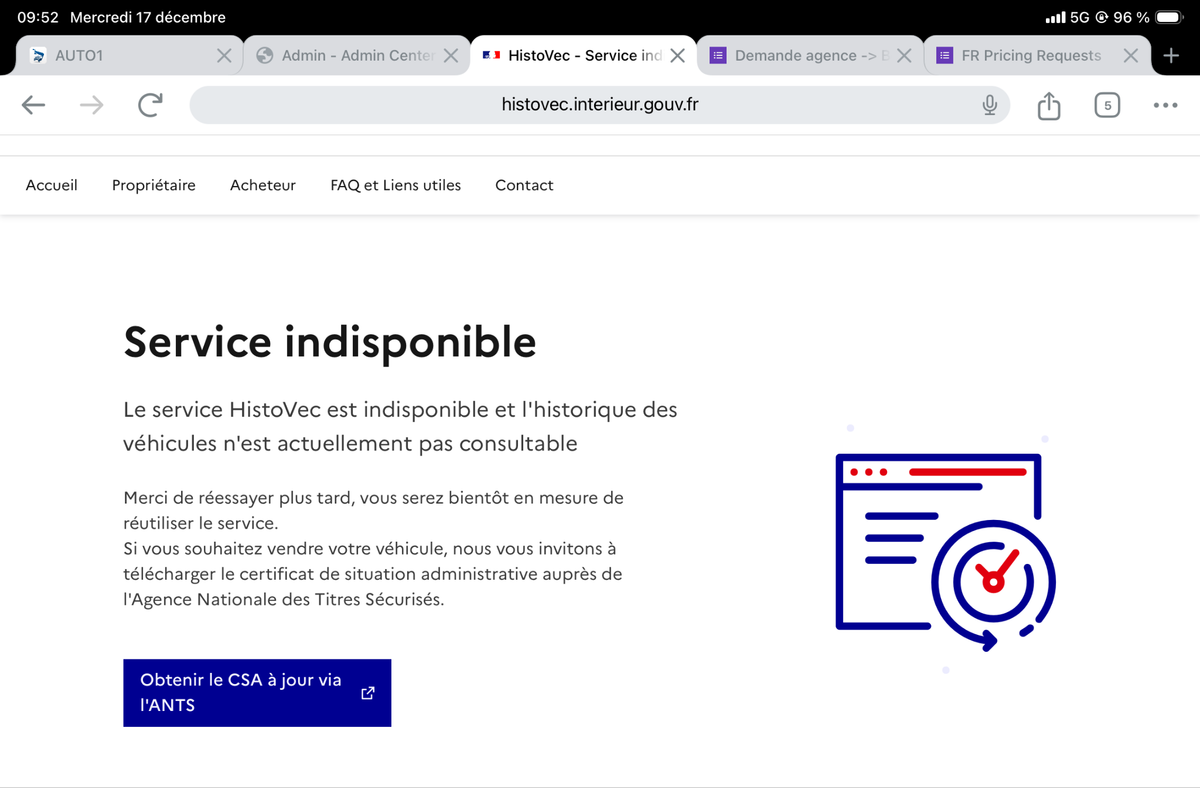The height and width of the screenshot is (788, 1200).
Task: Go to the Acheteur page
Action: click(263, 185)
